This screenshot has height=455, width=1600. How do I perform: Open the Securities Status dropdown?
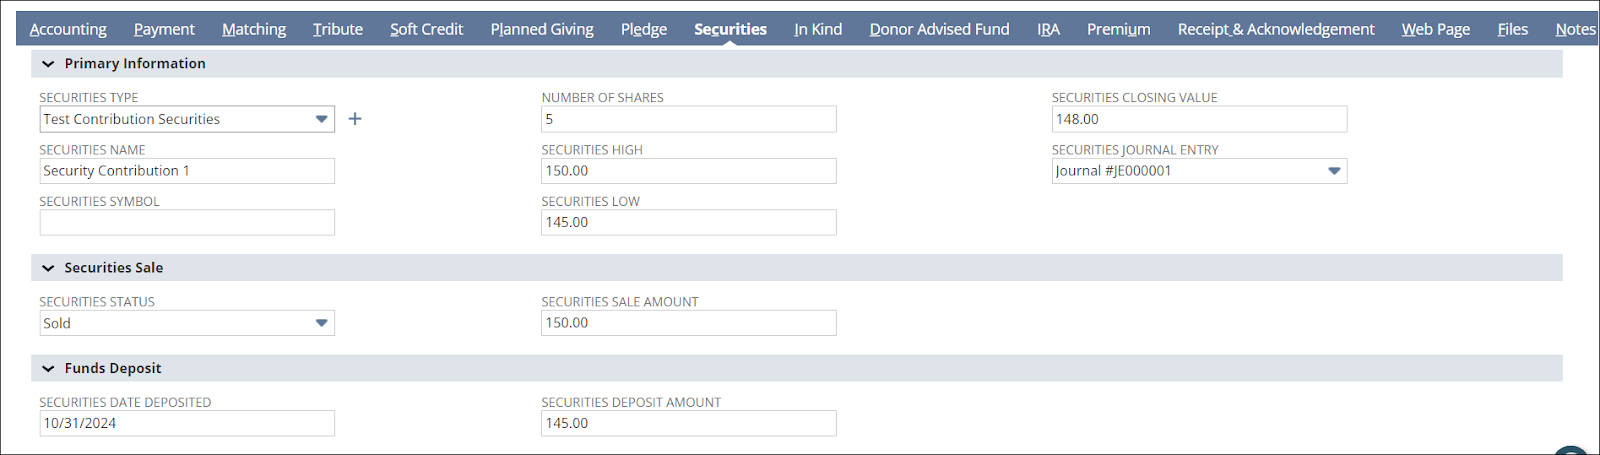tap(321, 323)
